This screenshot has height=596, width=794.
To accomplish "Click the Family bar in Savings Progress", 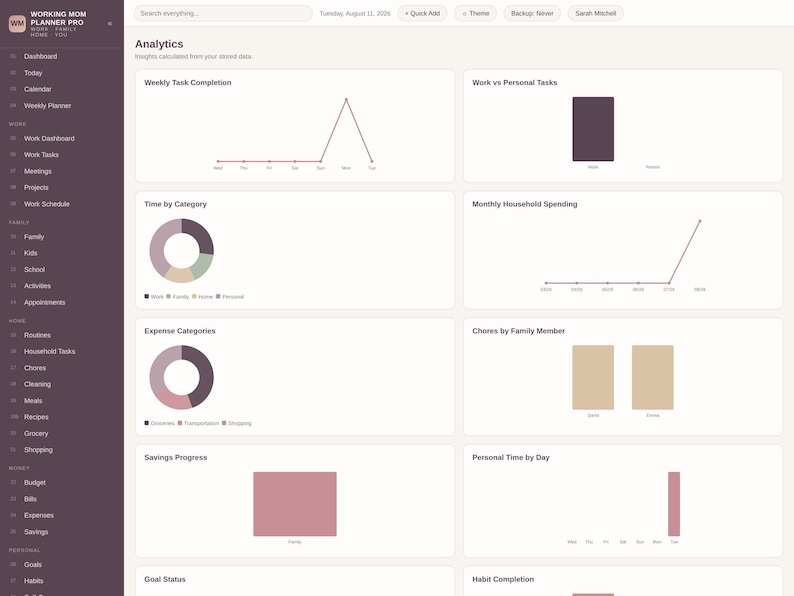I will 295,504.
